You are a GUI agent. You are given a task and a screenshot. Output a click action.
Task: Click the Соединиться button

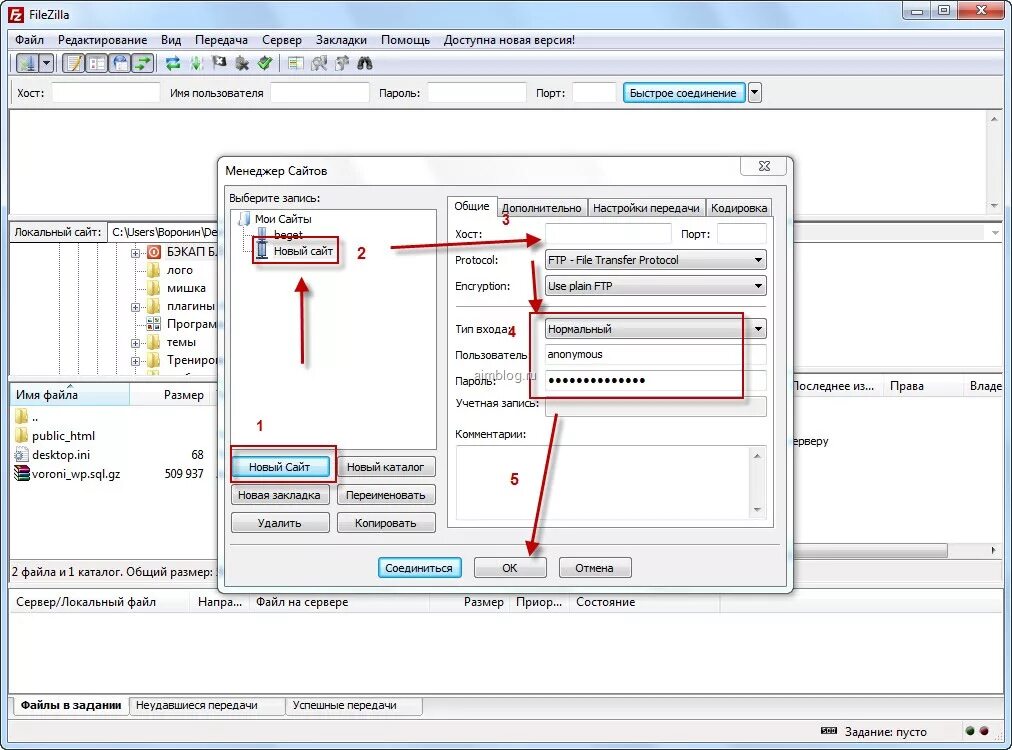coord(419,567)
